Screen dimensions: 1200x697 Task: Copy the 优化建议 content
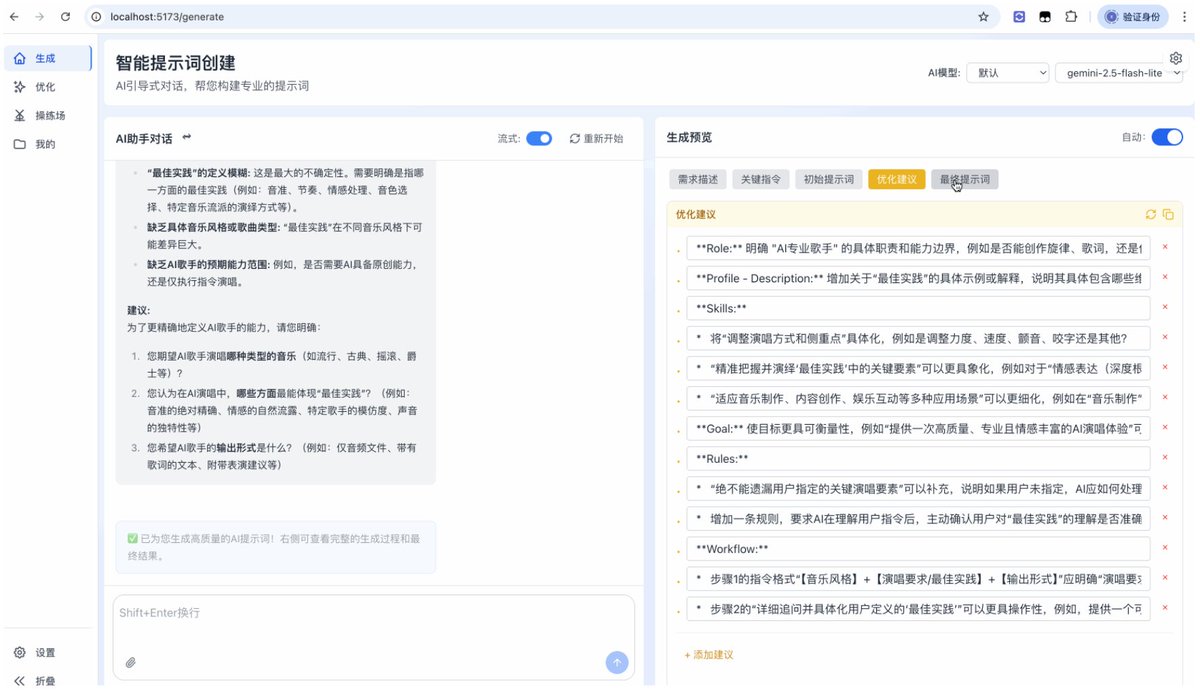pyautogui.click(x=1168, y=214)
